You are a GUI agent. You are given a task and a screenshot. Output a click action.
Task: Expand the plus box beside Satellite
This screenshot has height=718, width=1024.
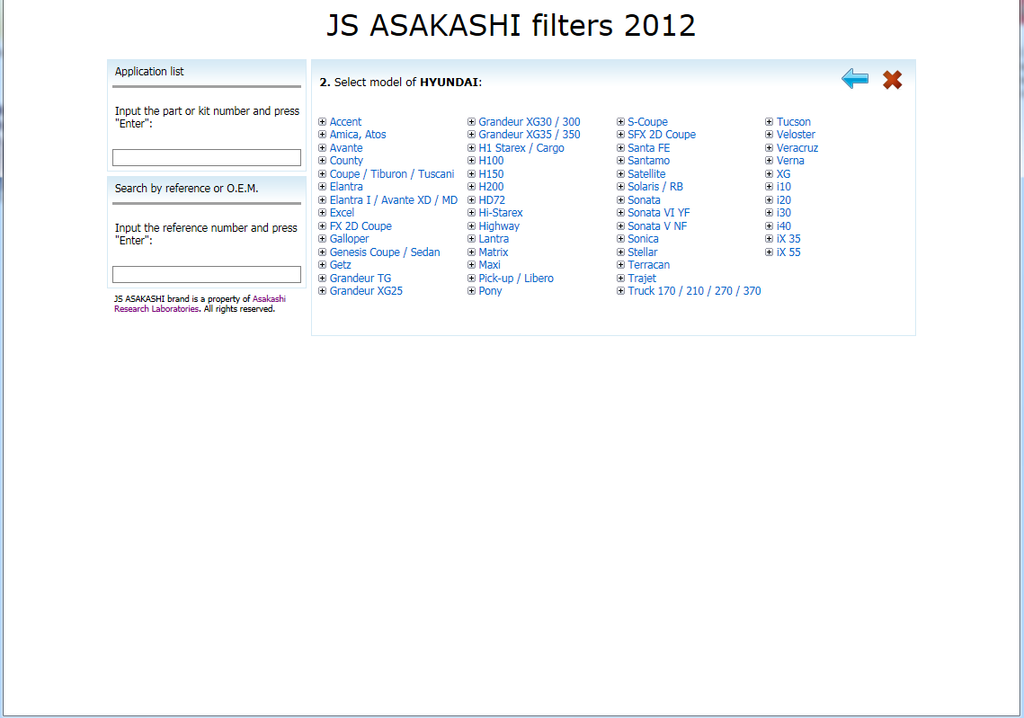[x=620, y=174]
